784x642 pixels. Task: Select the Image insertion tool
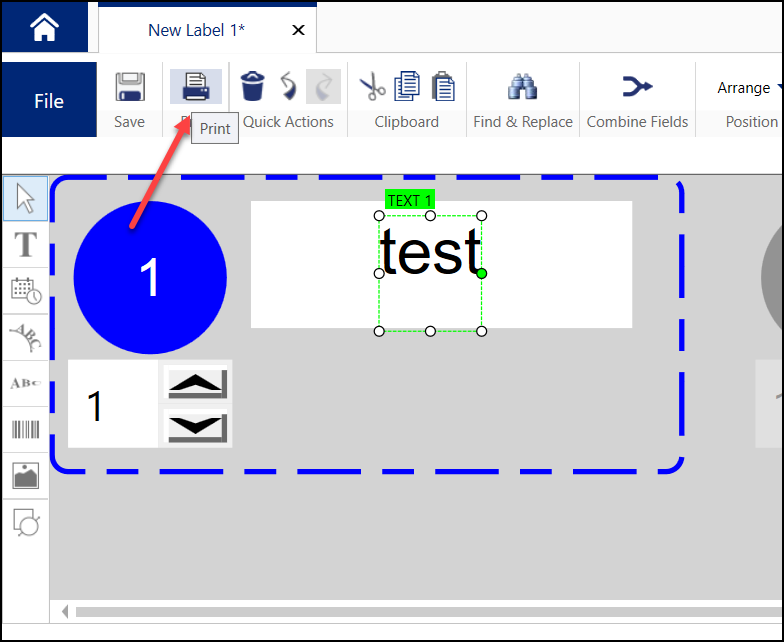pyautogui.click(x=25, y=476)
